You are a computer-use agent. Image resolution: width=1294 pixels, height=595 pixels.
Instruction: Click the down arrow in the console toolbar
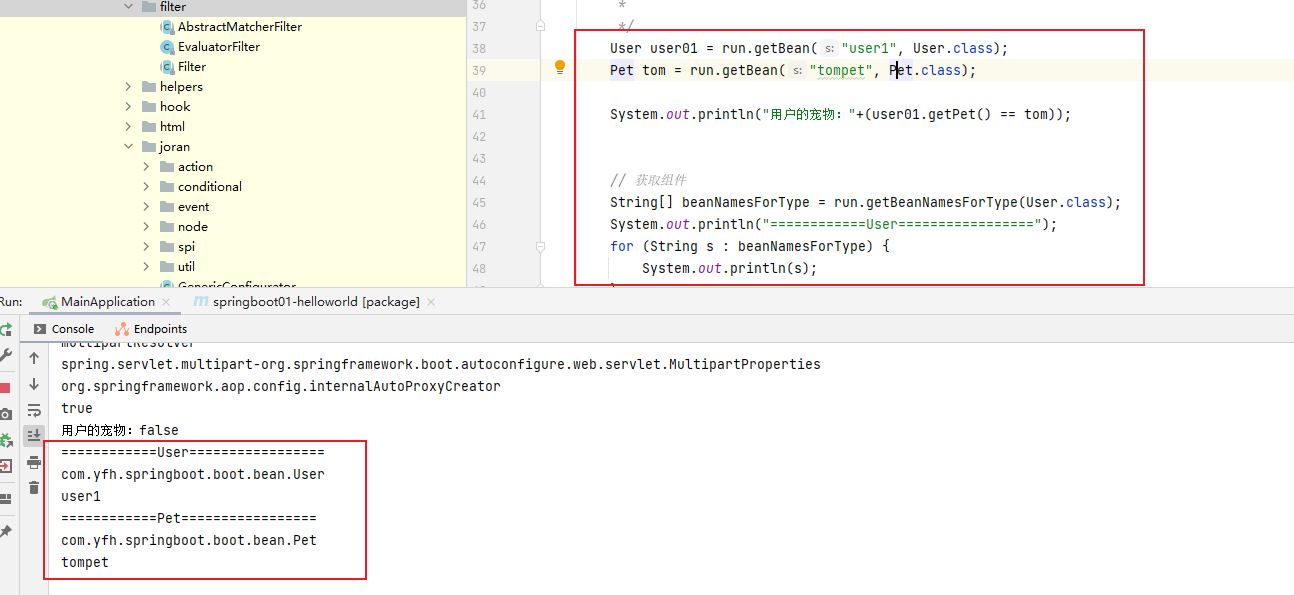pos(34,384)
